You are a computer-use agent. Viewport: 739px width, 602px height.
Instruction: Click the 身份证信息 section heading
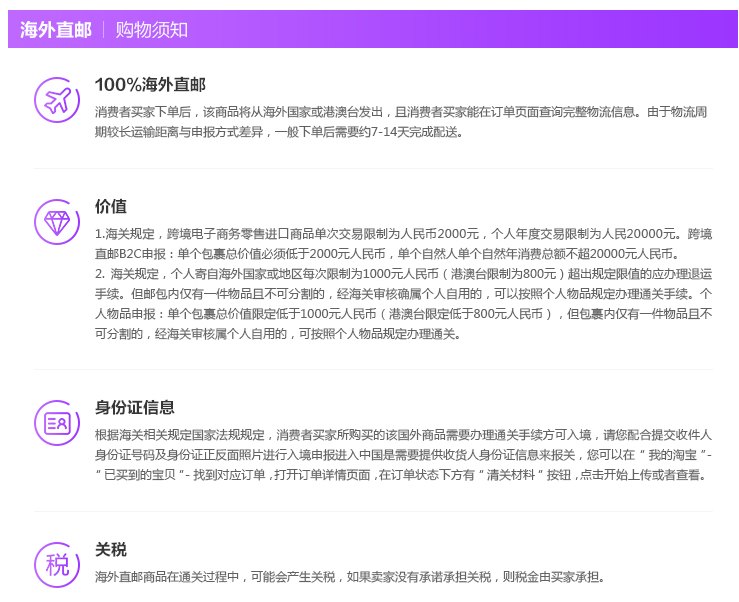pyautogui.click(x=135, y=407)
